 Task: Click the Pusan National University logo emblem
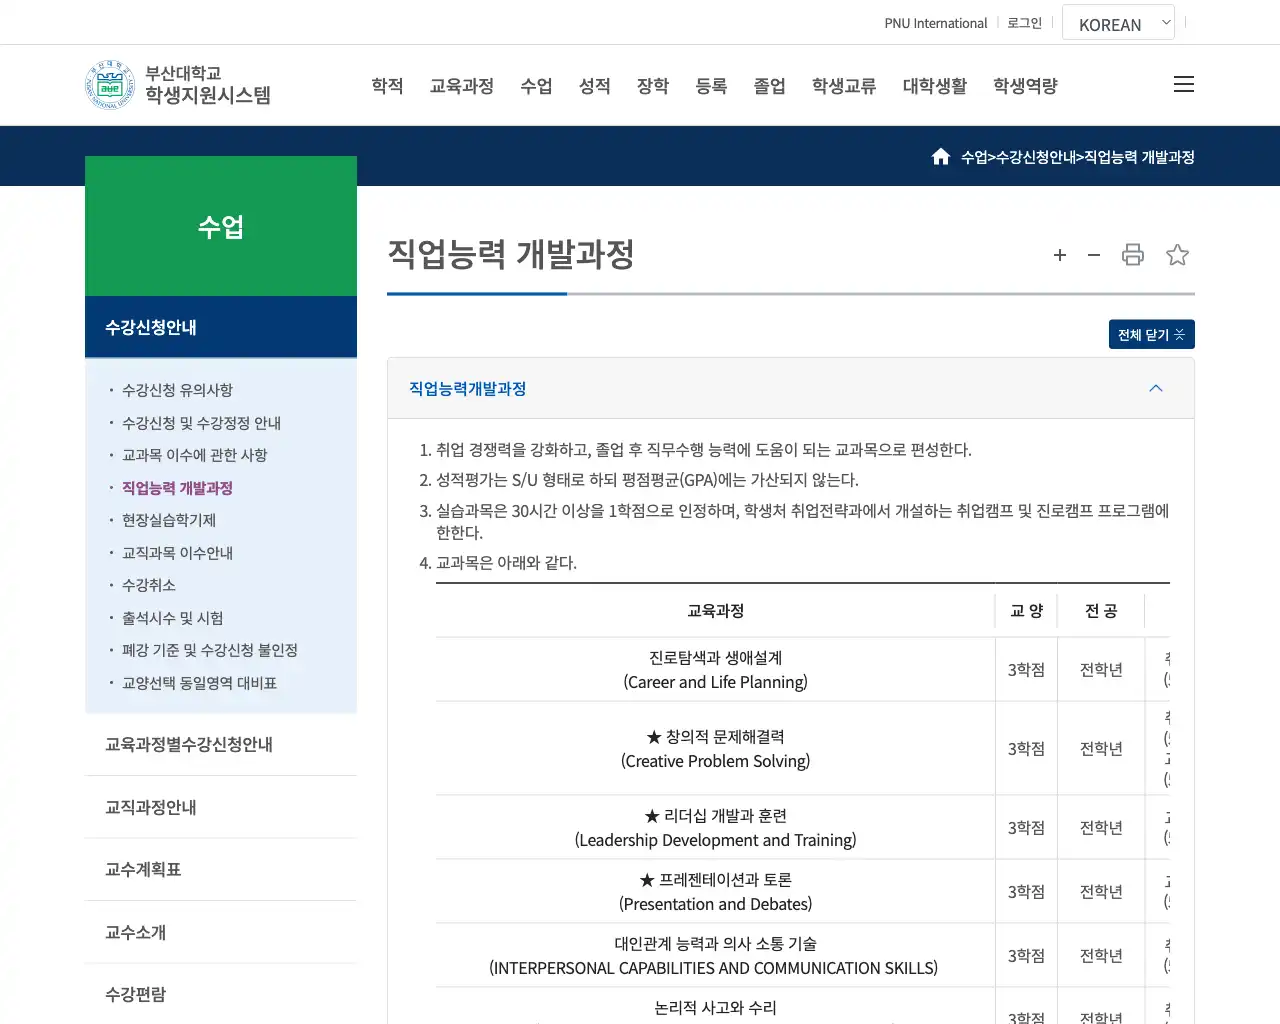click(x=110, y=84)
